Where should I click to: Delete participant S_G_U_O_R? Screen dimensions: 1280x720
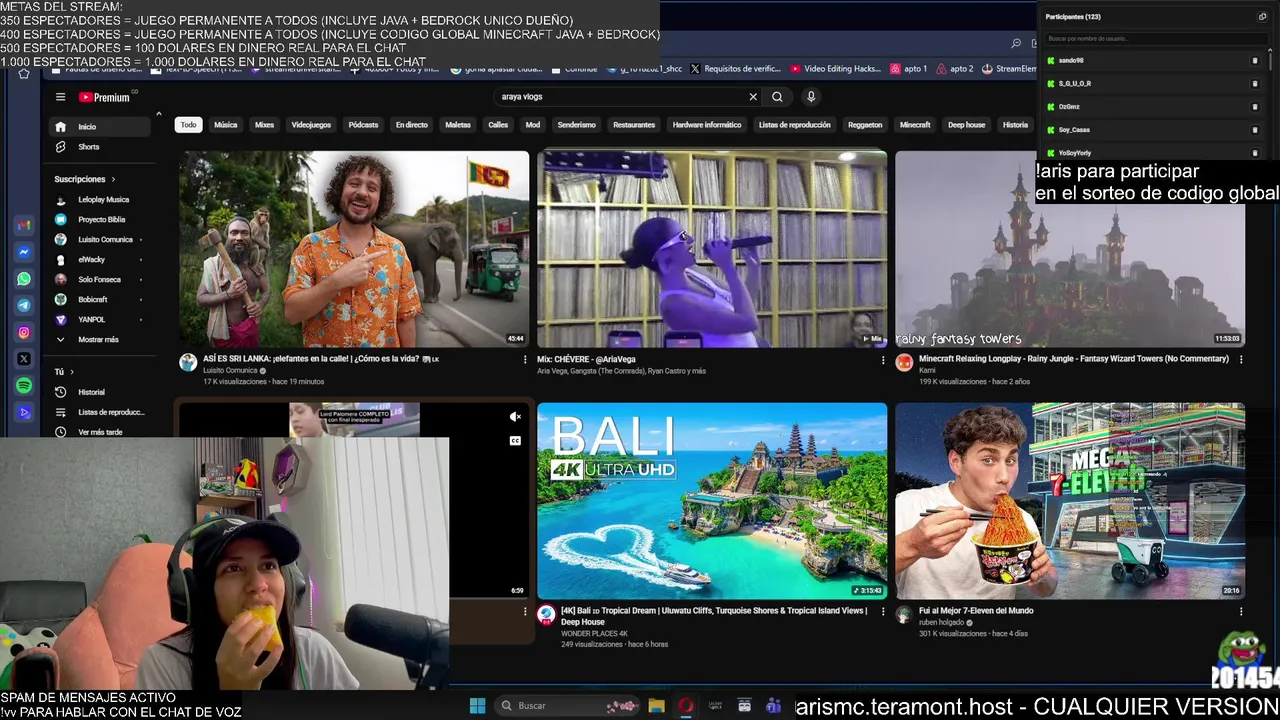coord(1255,84)
